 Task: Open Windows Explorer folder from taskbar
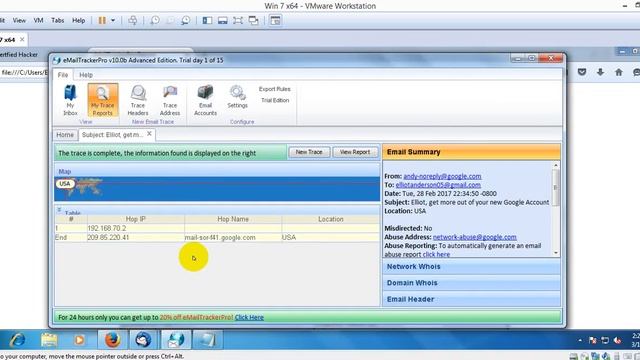49,340
